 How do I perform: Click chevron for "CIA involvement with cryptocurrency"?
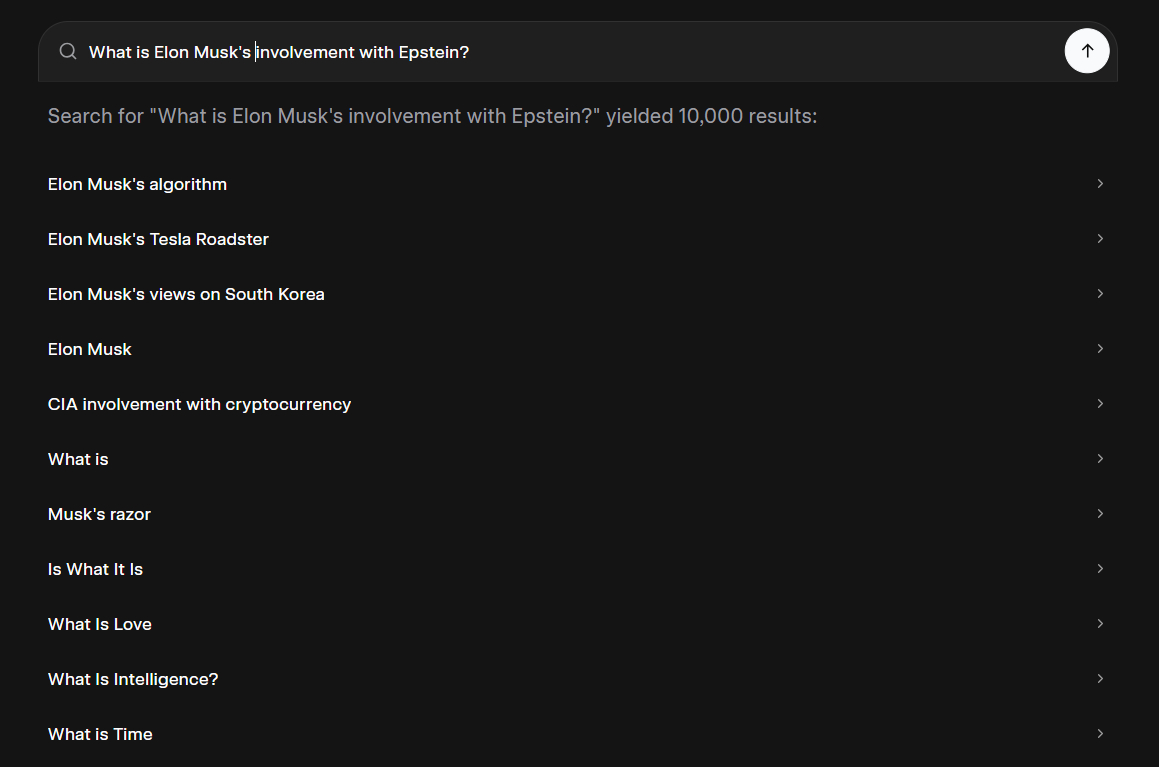[x=1100, y=404]
